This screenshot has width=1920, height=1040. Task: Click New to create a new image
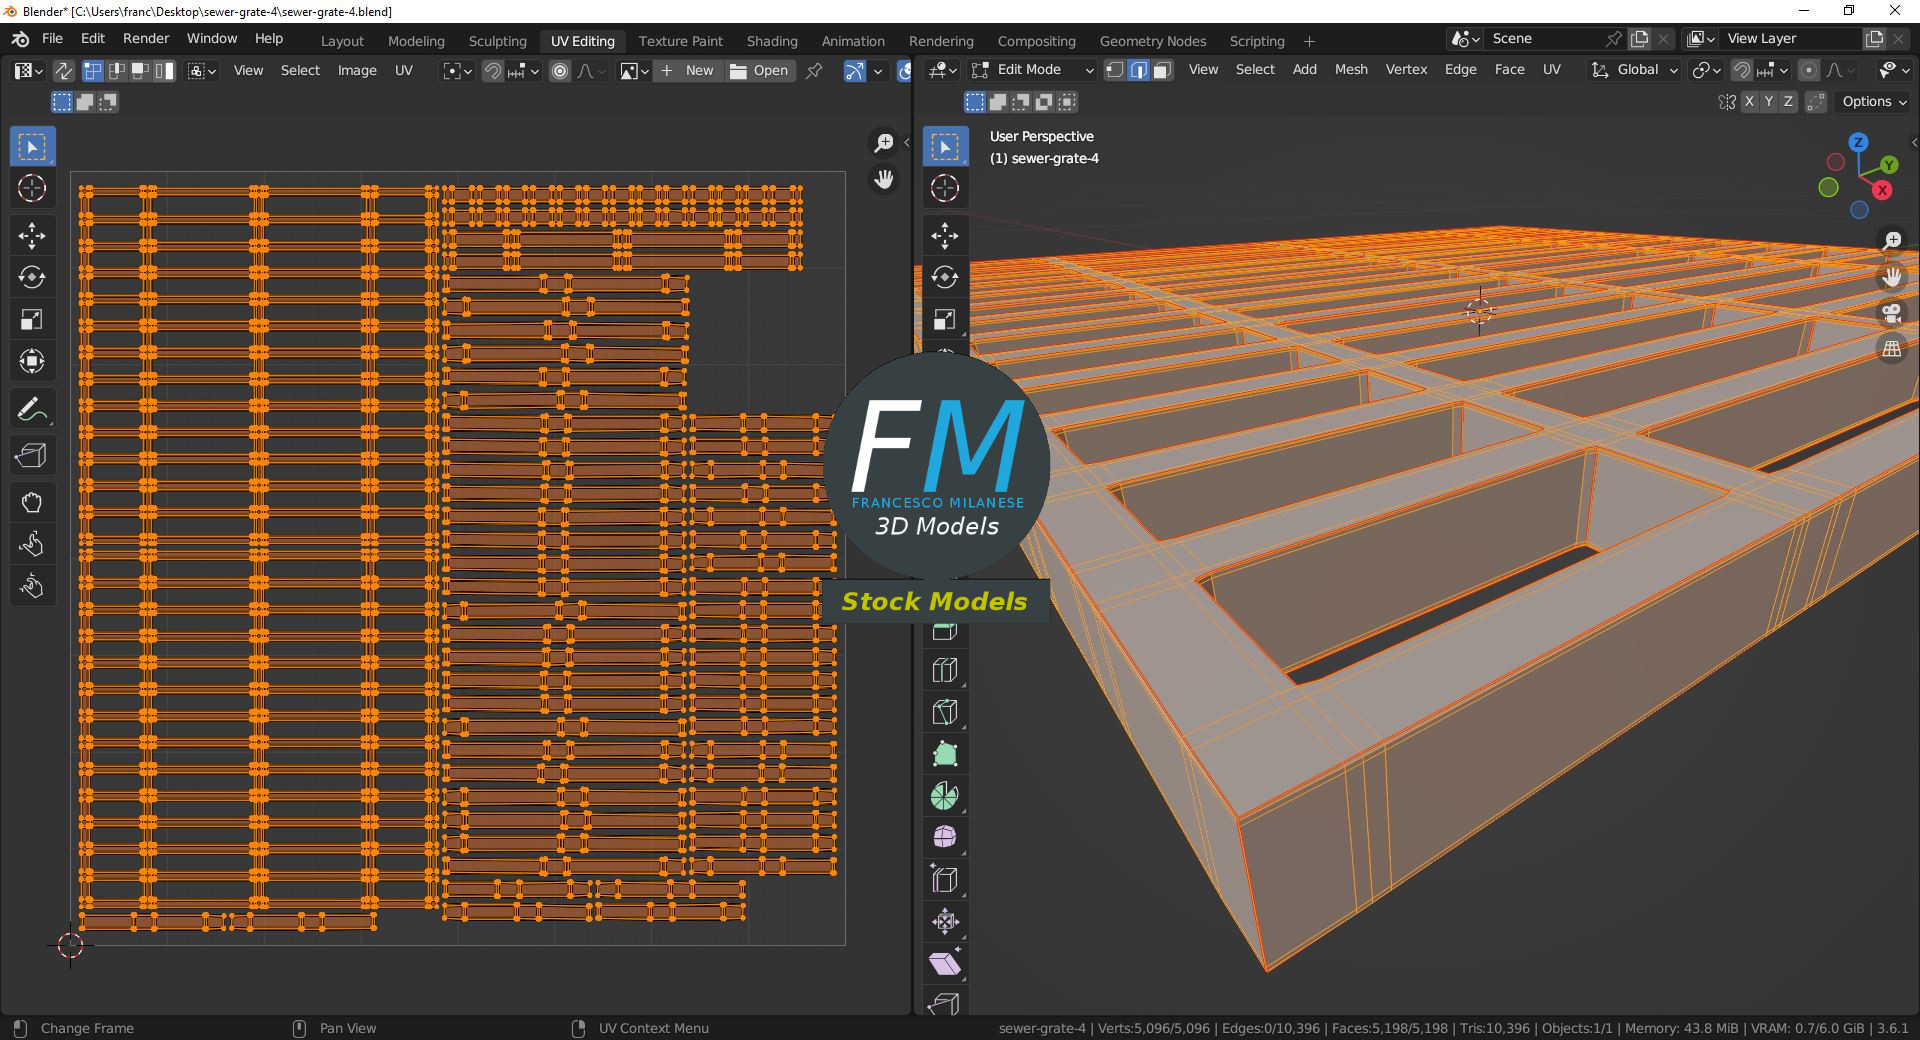click(x=698, y=70)
